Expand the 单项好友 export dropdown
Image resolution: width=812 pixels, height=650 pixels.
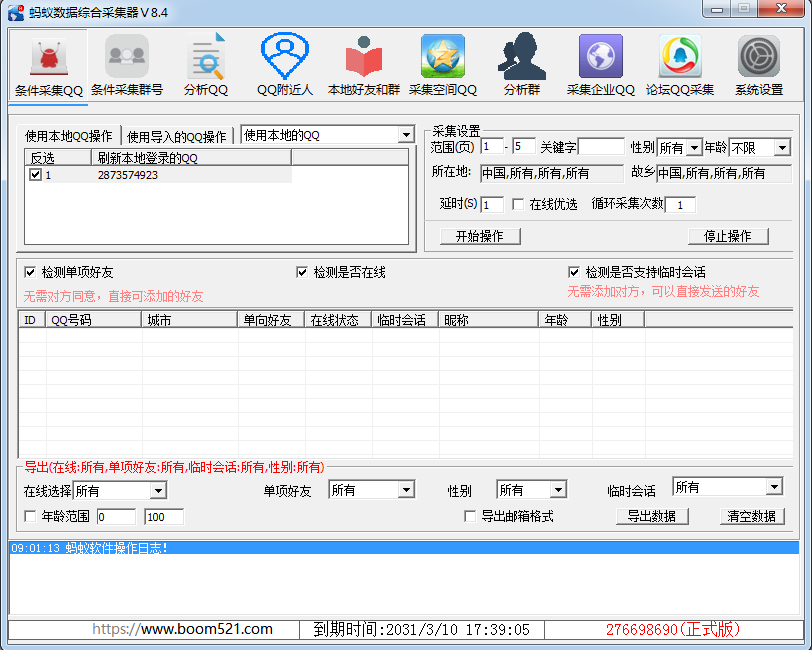point(407,489)
